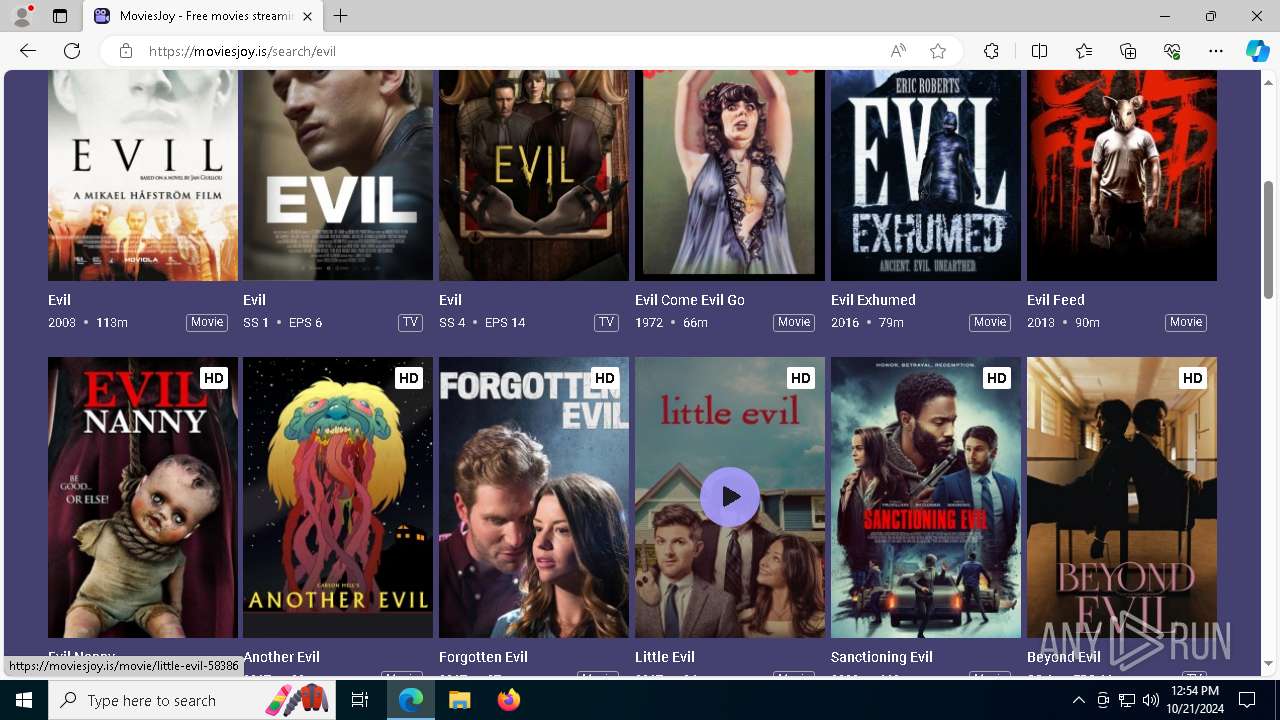
Task: Open Read aloud icon in address bar
Action: click(898, 51)
